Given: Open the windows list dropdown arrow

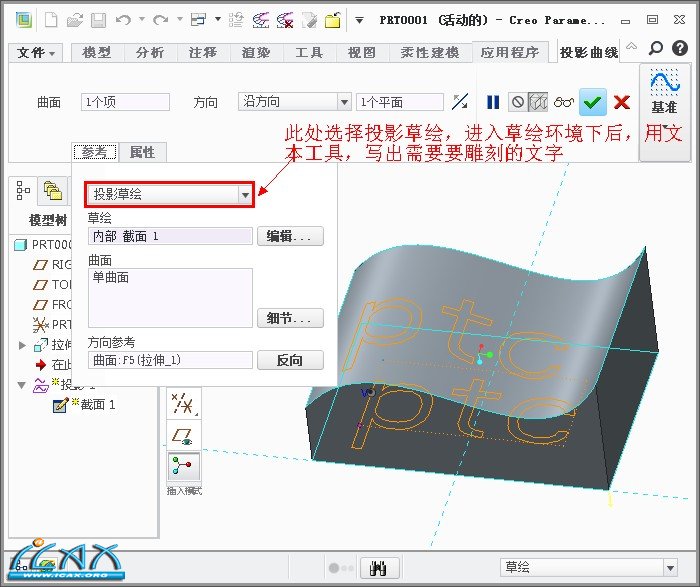Looking at the screenshot, I should click(x=218, y=19).
